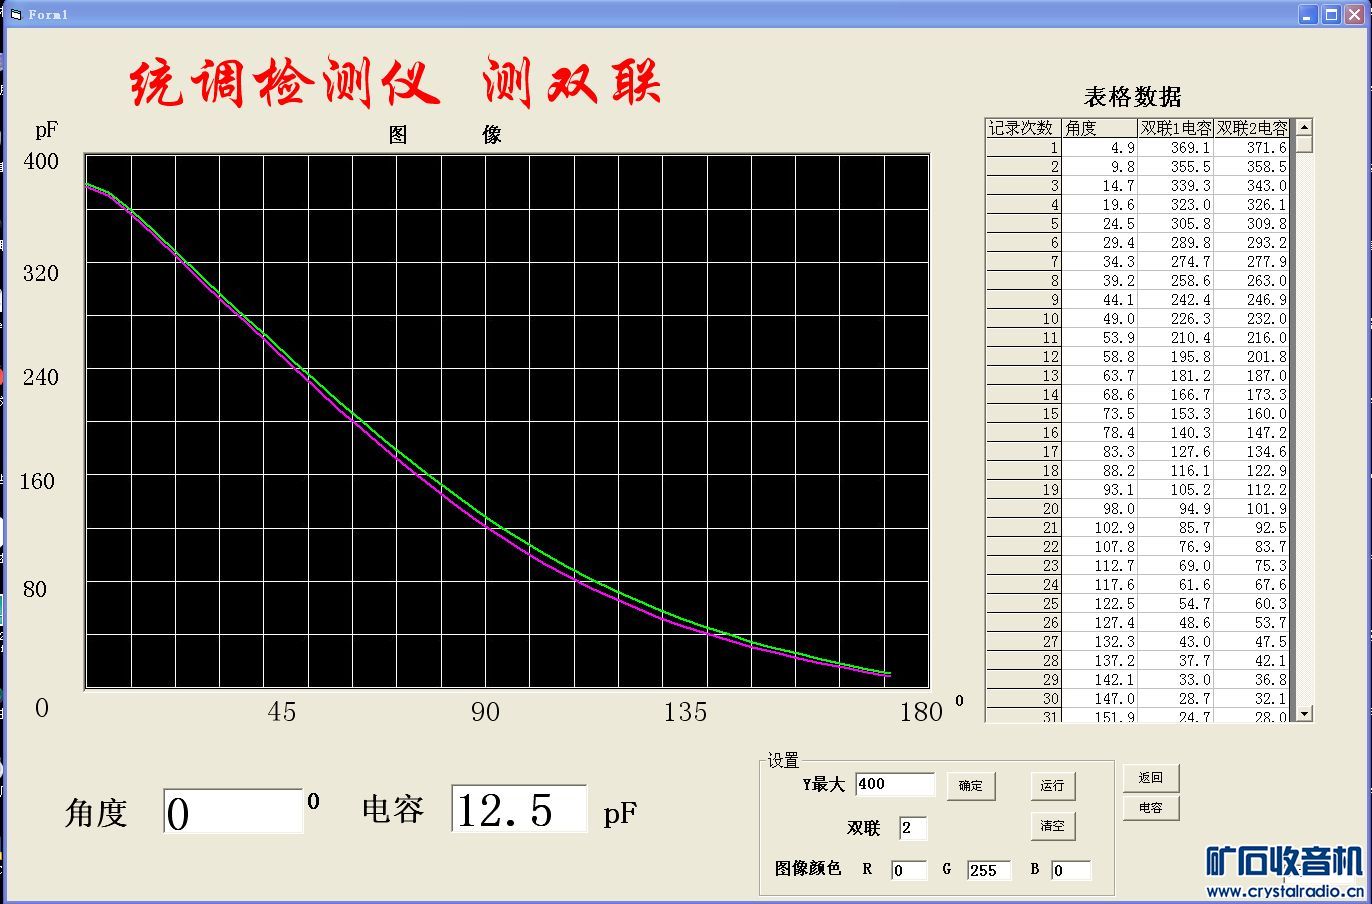The image size is (1372, 904).
Task: Select cell 181.2 in row 13
Action: click(1176, 376)
